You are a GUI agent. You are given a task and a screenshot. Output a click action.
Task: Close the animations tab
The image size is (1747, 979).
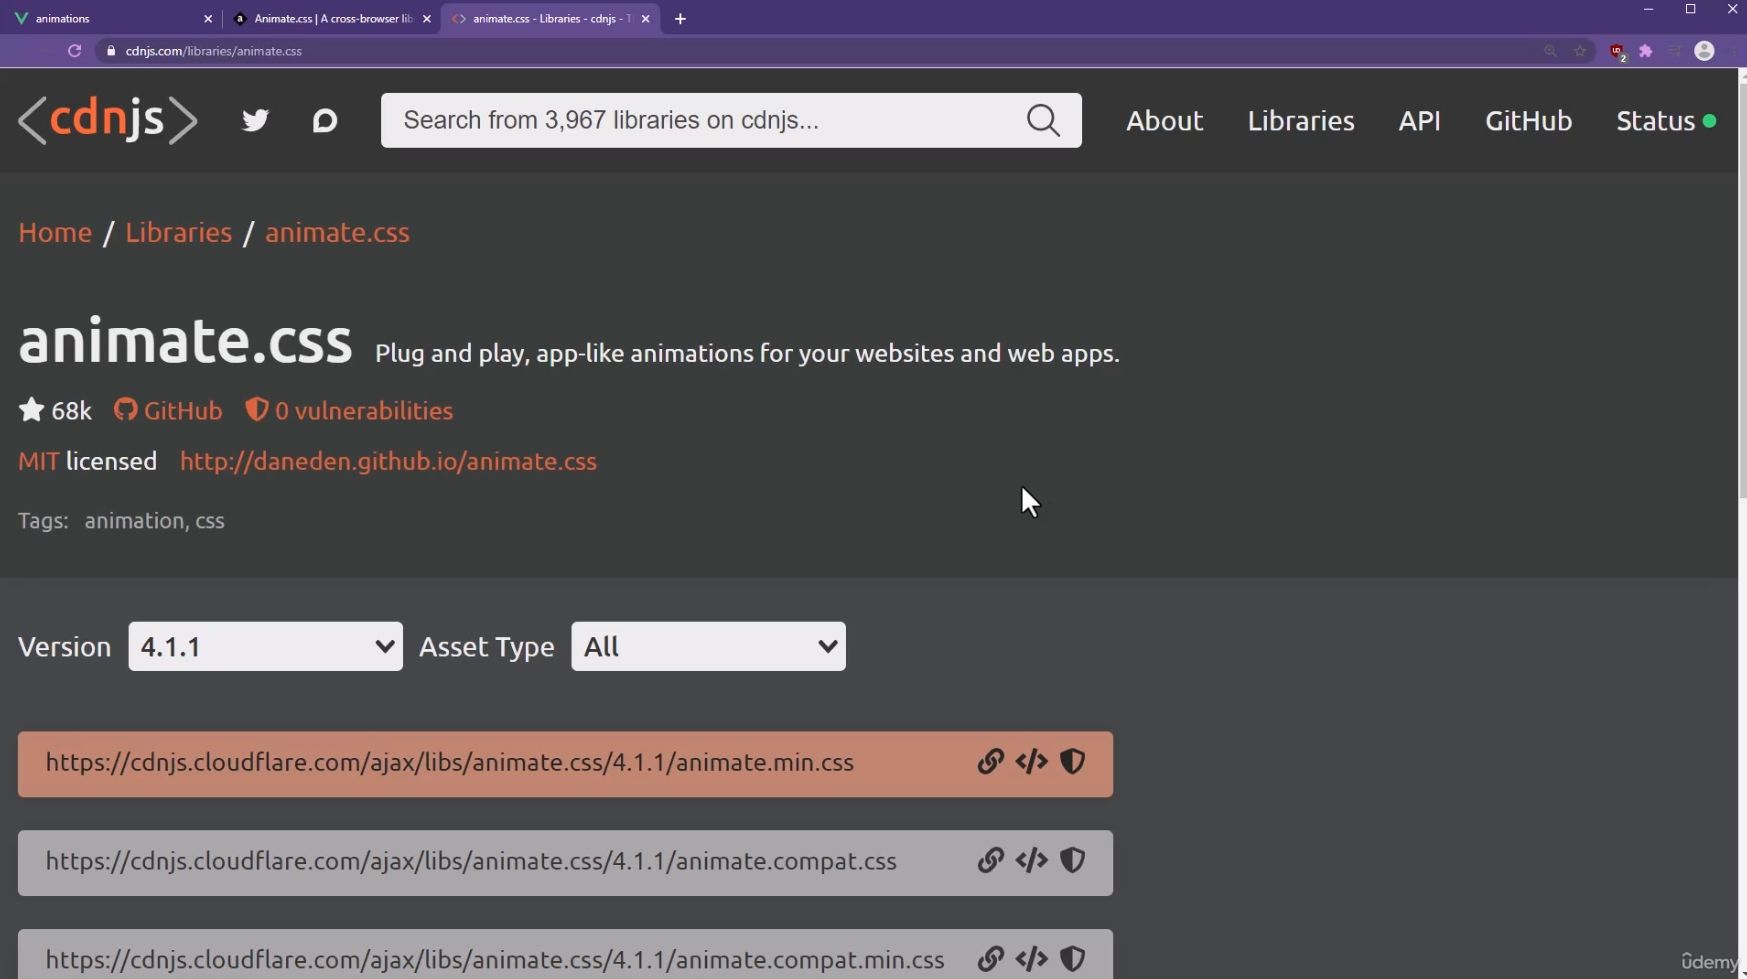(208, 19)
